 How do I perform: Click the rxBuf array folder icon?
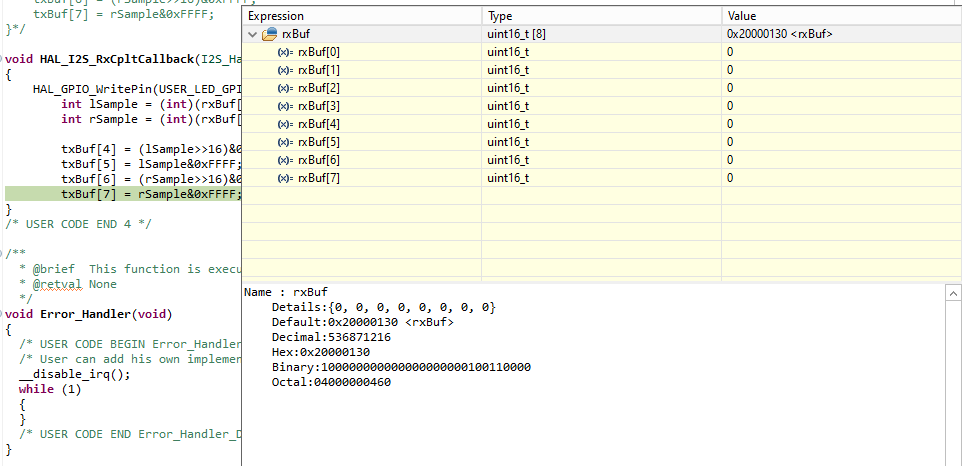tap(269, 34)
